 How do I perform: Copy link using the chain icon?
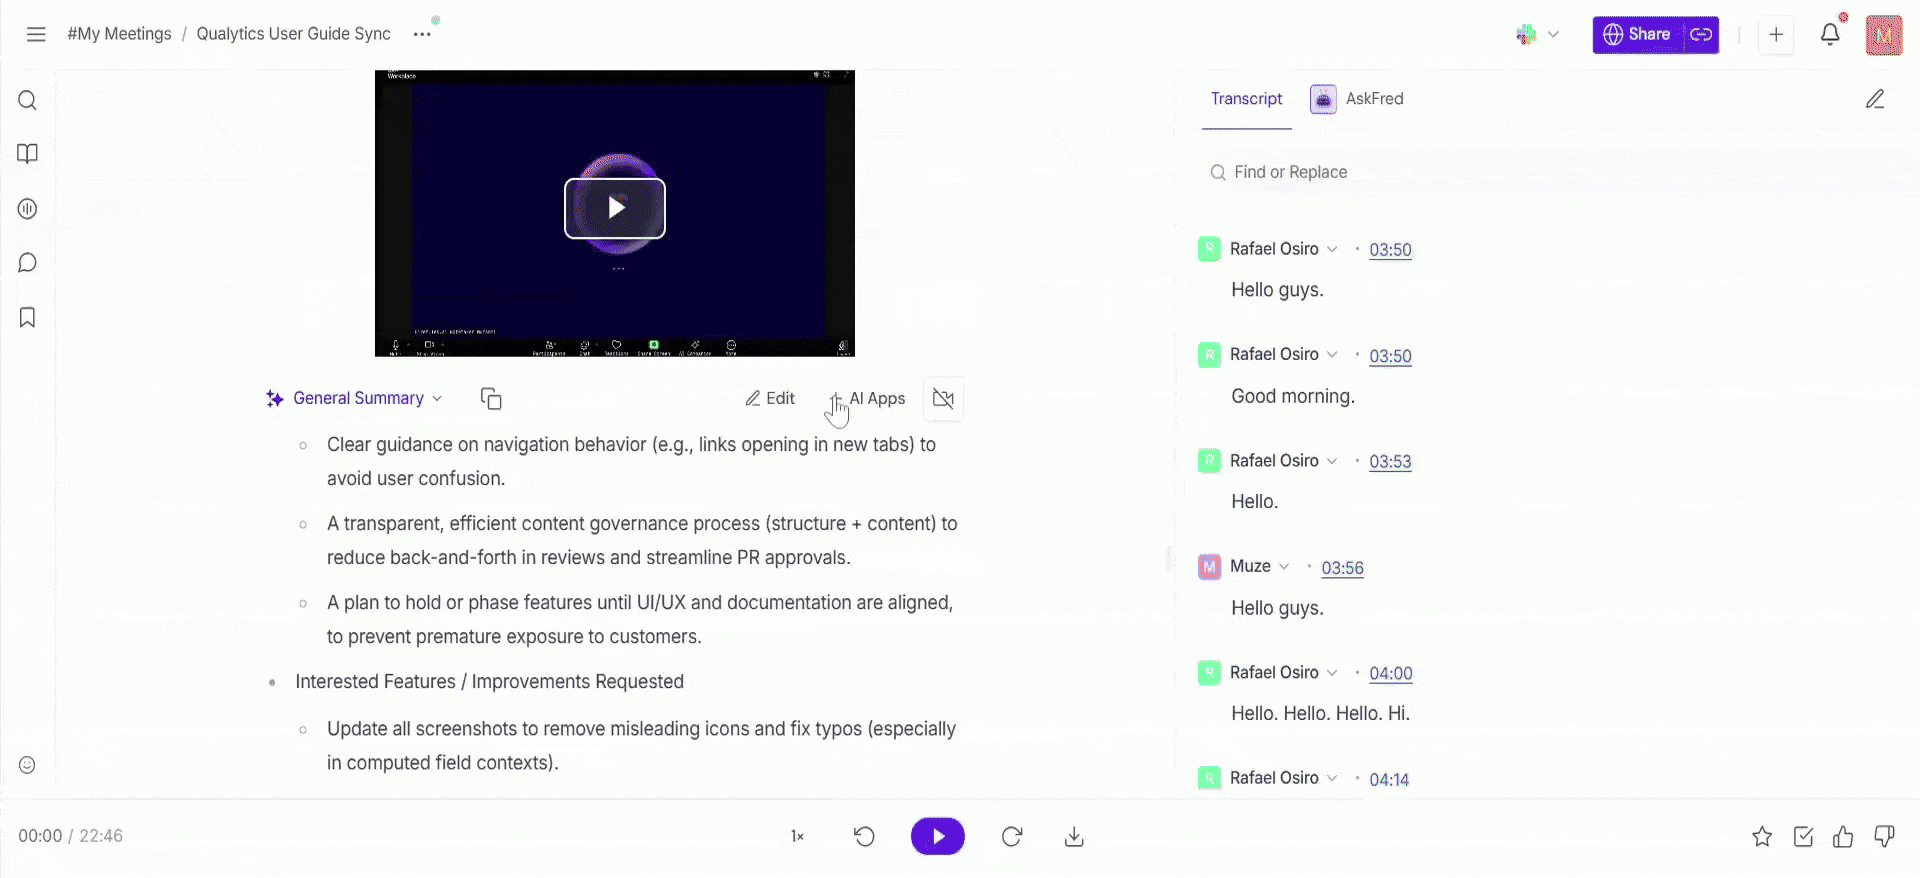point(1701,34)
